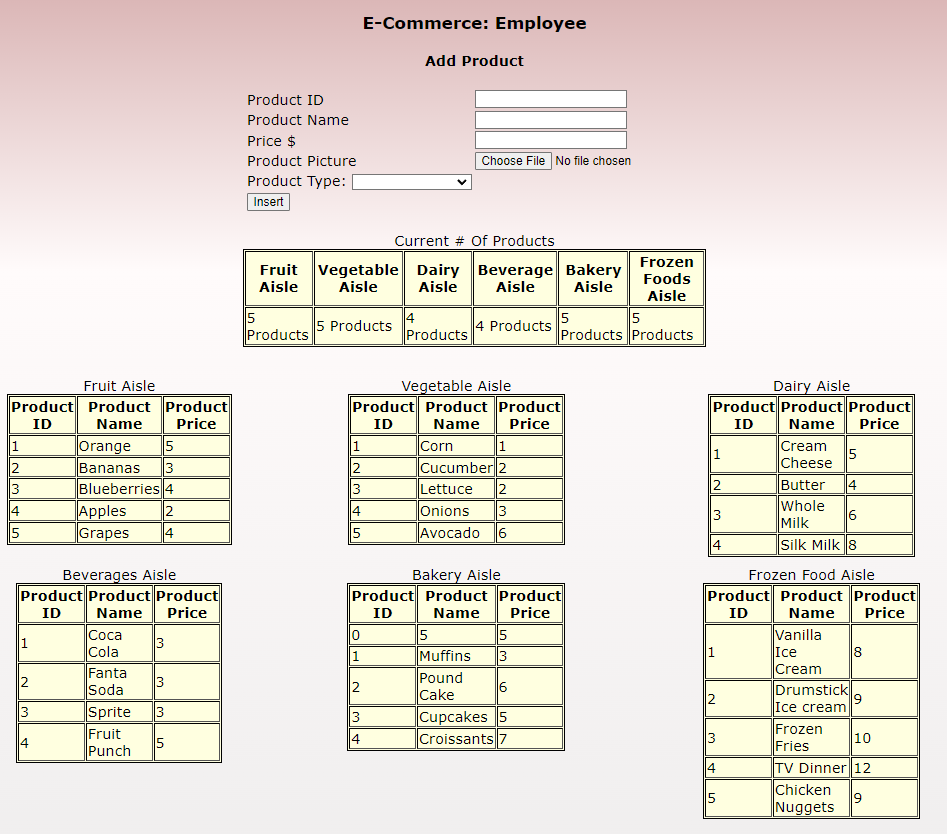Click the Corn cell in Vegetable Aisle
The height and width of the screenshot is (834, 947).
pos(456,446)
